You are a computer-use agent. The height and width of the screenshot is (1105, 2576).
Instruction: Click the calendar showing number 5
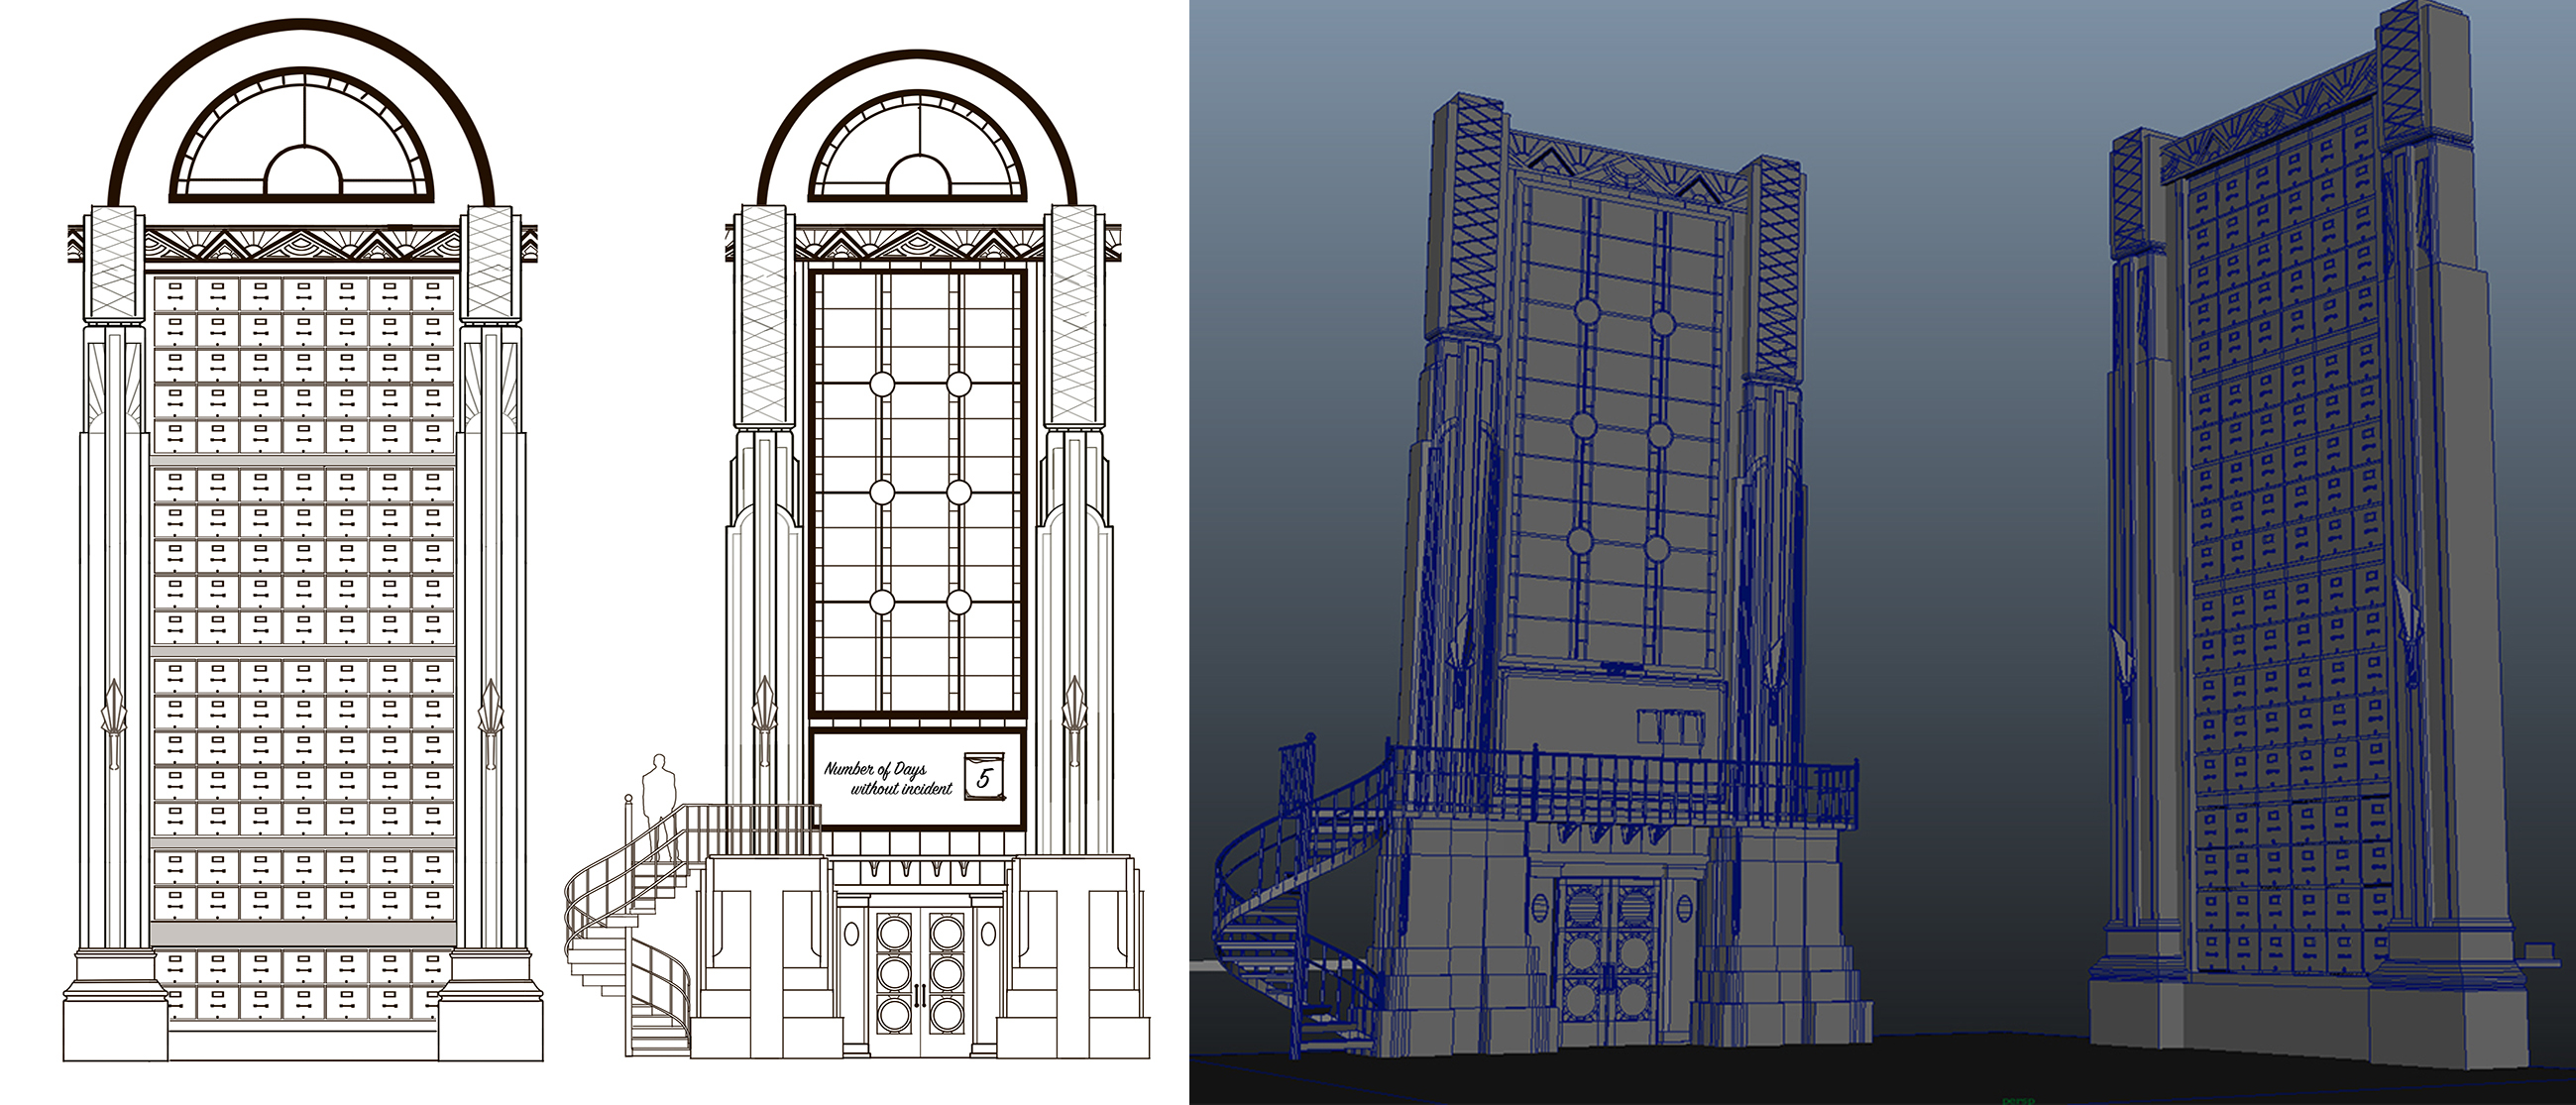point(983,777)
